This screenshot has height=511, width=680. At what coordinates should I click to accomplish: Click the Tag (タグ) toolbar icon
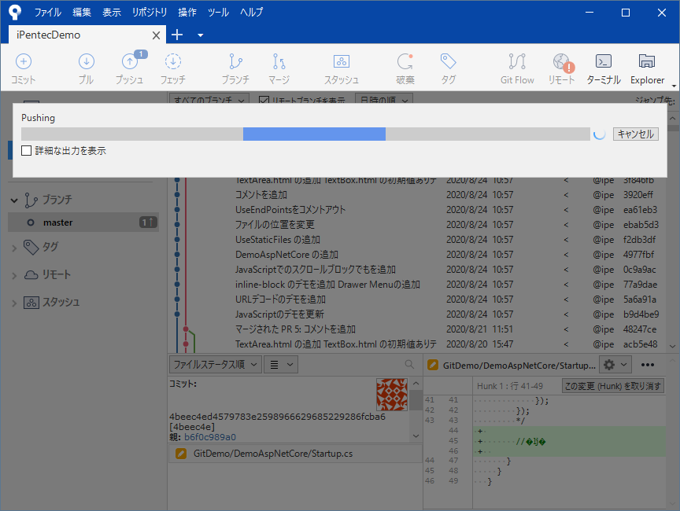pyautogui.click(x=448, y=69)
